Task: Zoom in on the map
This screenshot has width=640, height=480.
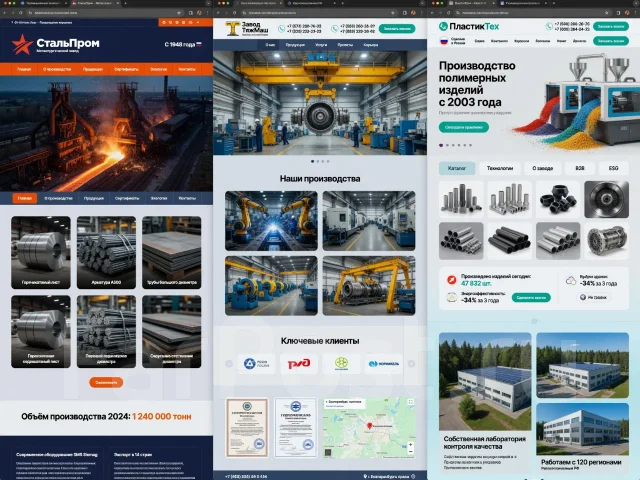Action: point(411,444)
